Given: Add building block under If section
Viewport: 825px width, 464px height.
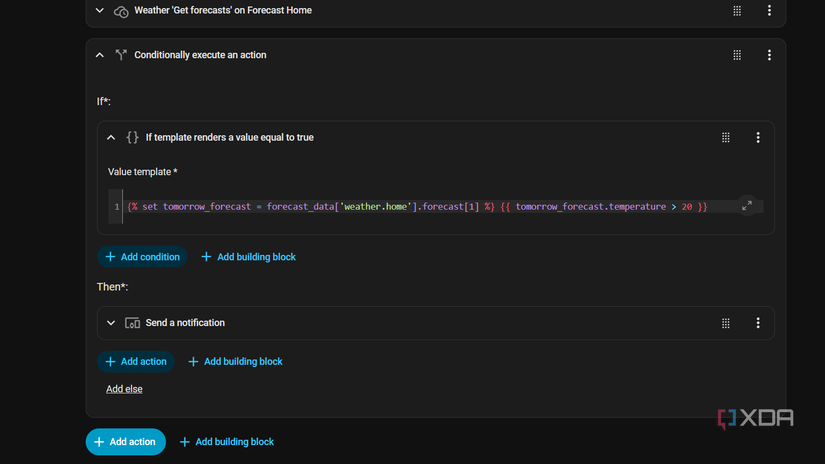Looking at the screenshot, I should 248,257.
